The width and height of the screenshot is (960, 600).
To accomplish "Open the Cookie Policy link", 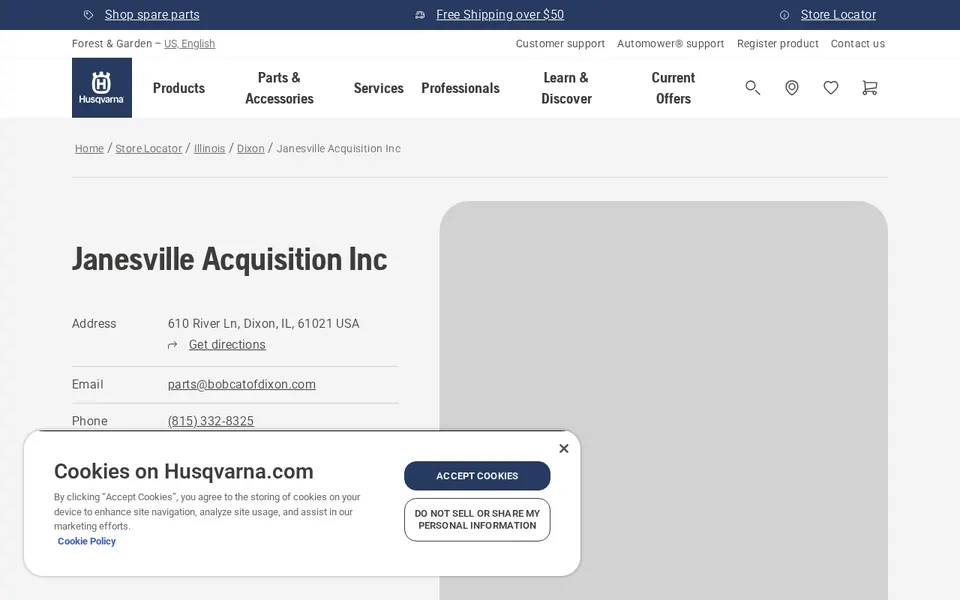I will tap(86, 541).
